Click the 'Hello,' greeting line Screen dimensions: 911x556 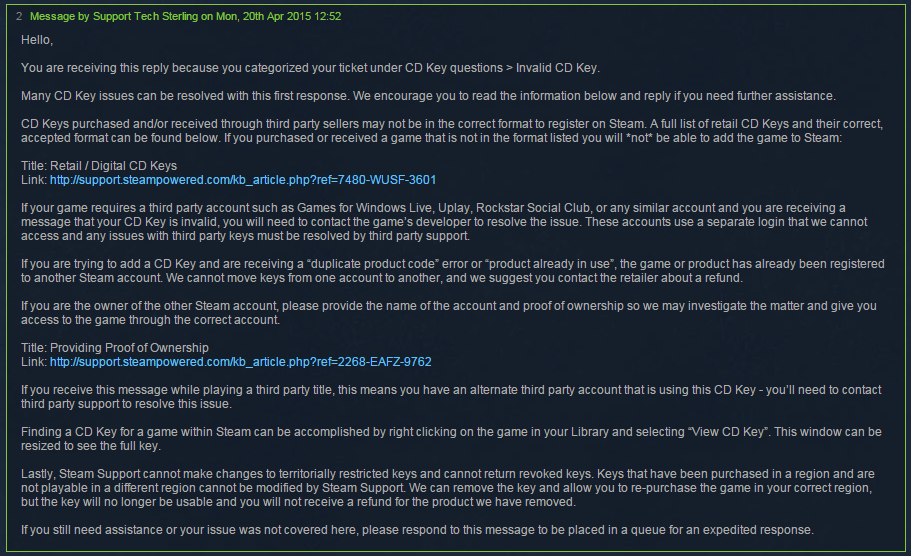[37, 40]
